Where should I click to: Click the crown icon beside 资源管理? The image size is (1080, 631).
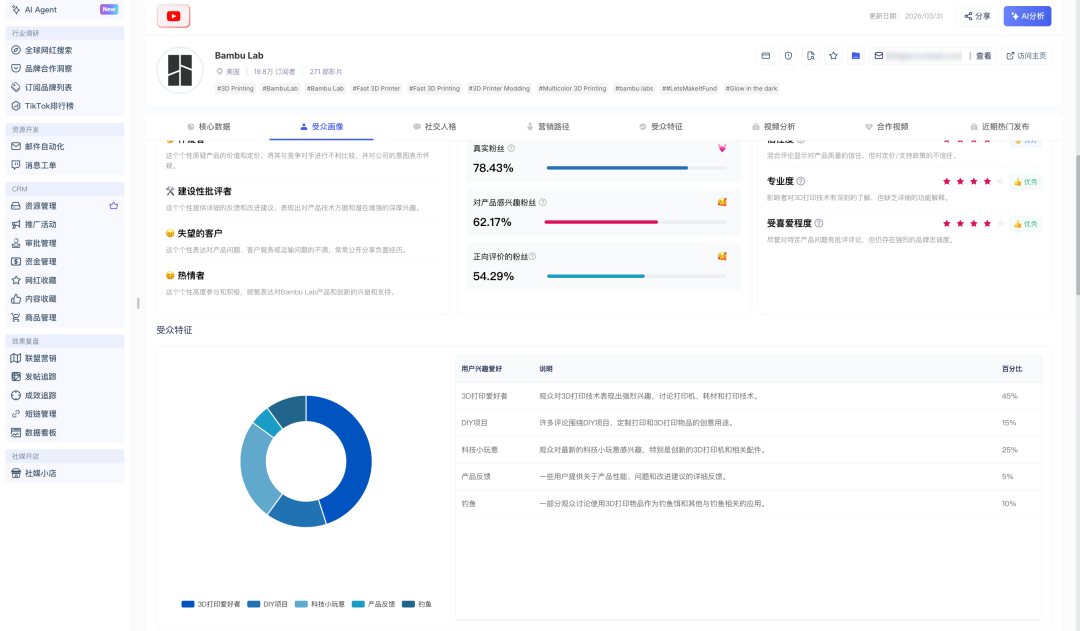(x=113, y=205)
